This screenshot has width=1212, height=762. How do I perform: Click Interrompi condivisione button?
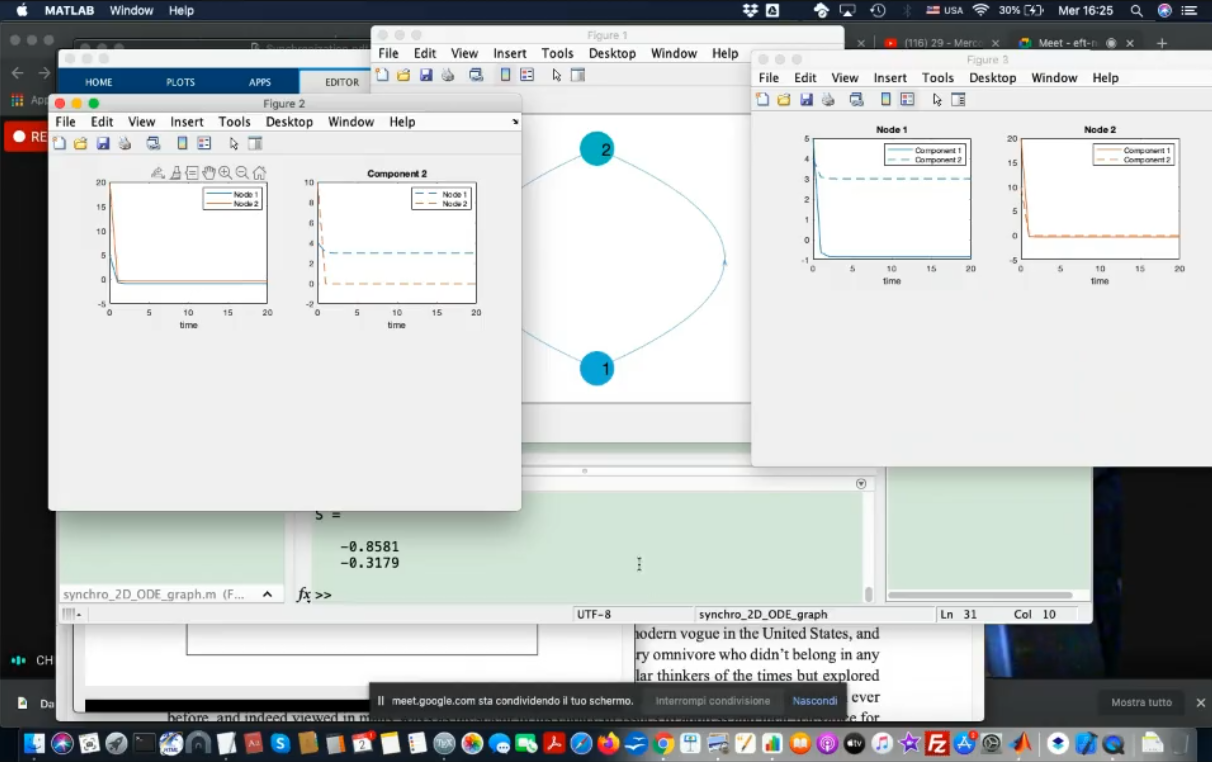tap(712, 701)
